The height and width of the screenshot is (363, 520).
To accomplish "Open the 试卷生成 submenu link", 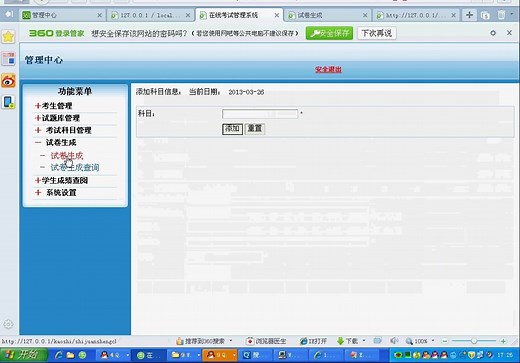I will coord(67,156).
